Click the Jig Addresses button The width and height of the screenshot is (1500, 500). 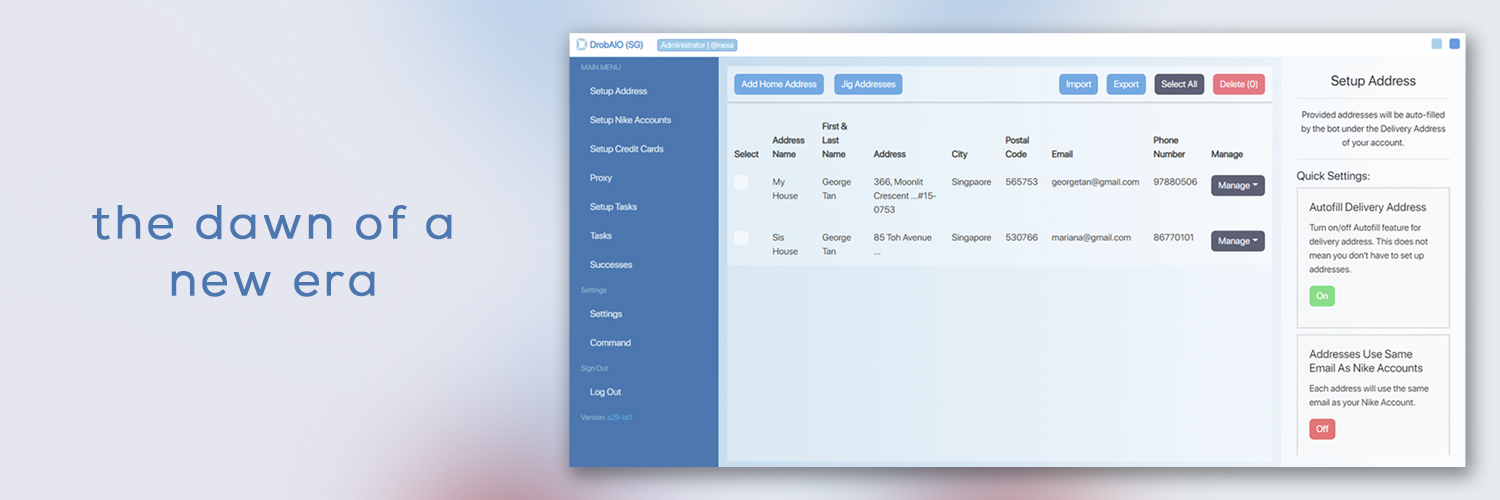(868, 84)
